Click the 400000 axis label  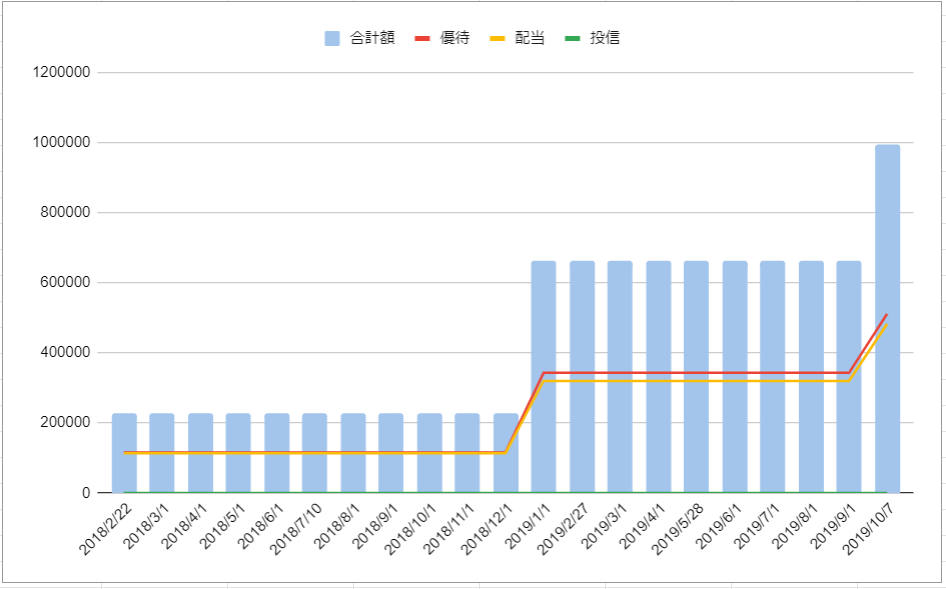[65, 352]
